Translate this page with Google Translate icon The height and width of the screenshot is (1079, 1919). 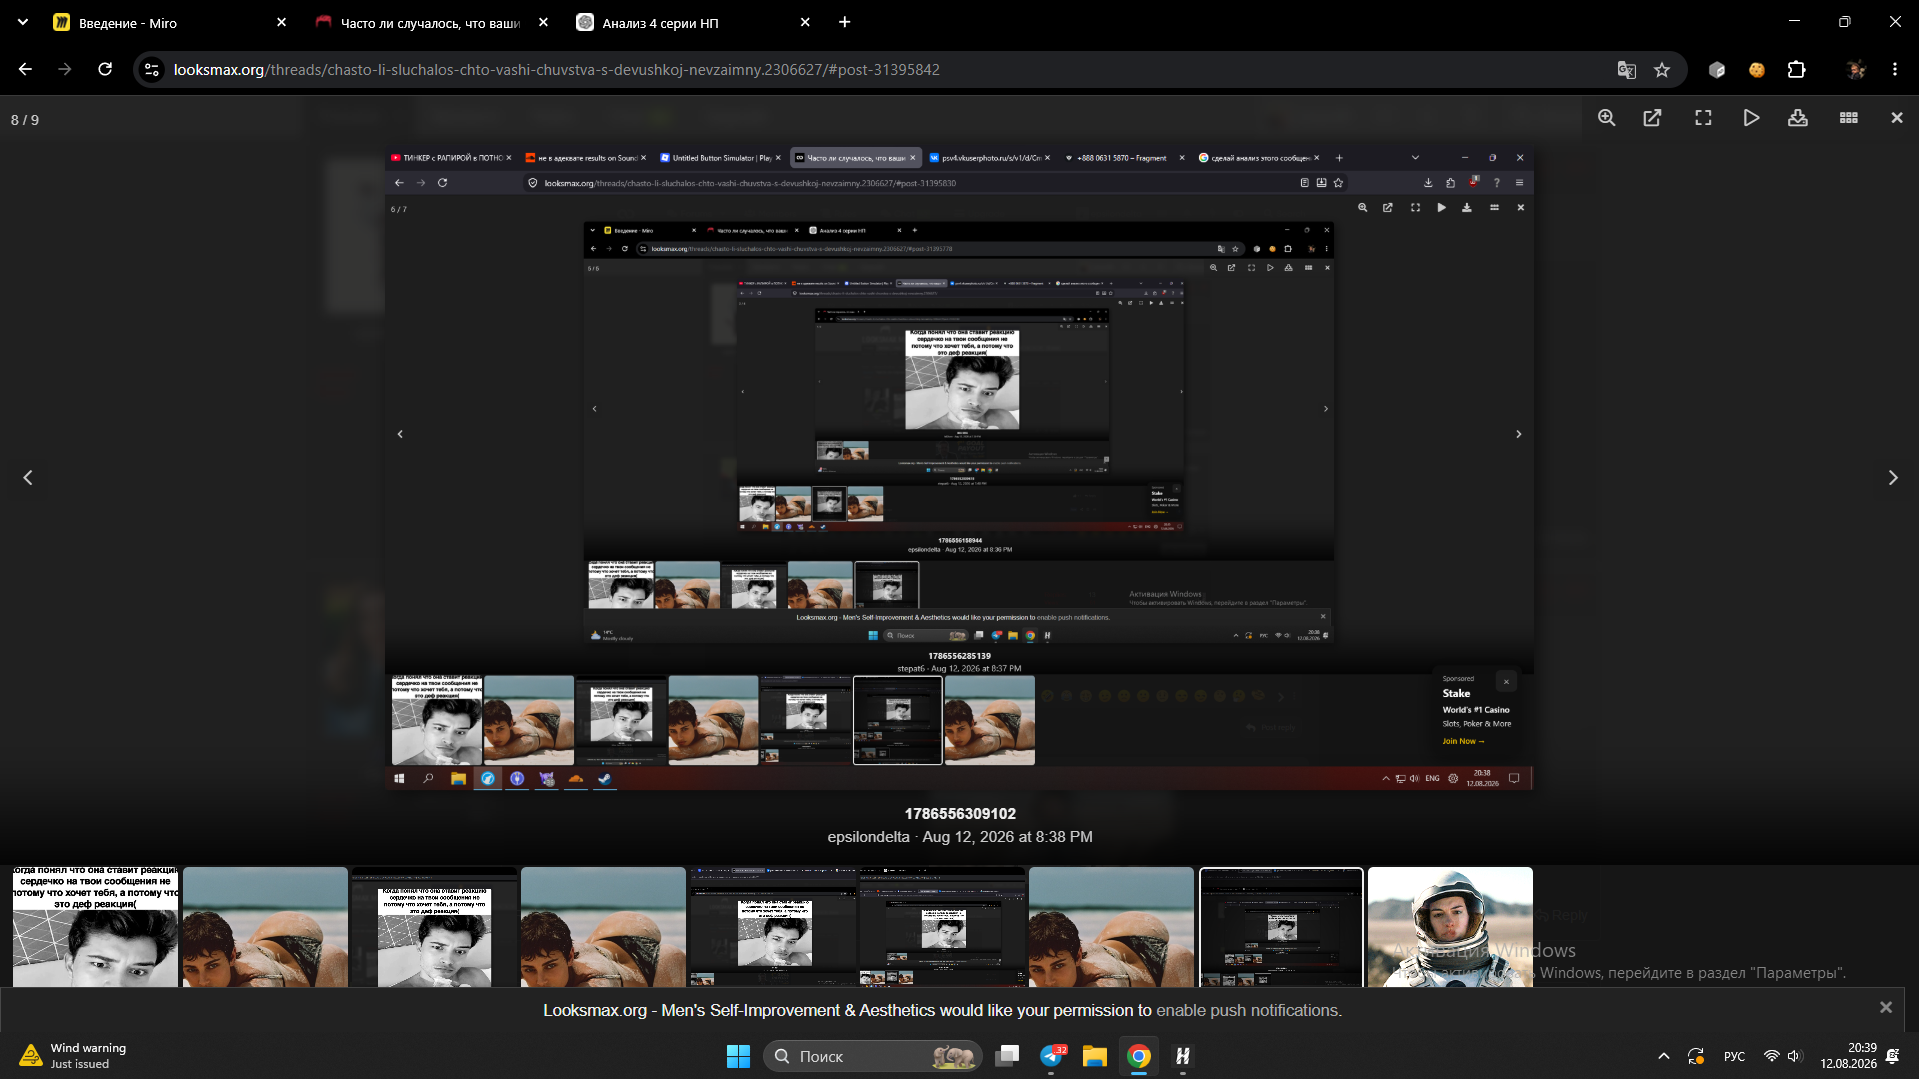pyautogui.click(x=1627, y=69)
